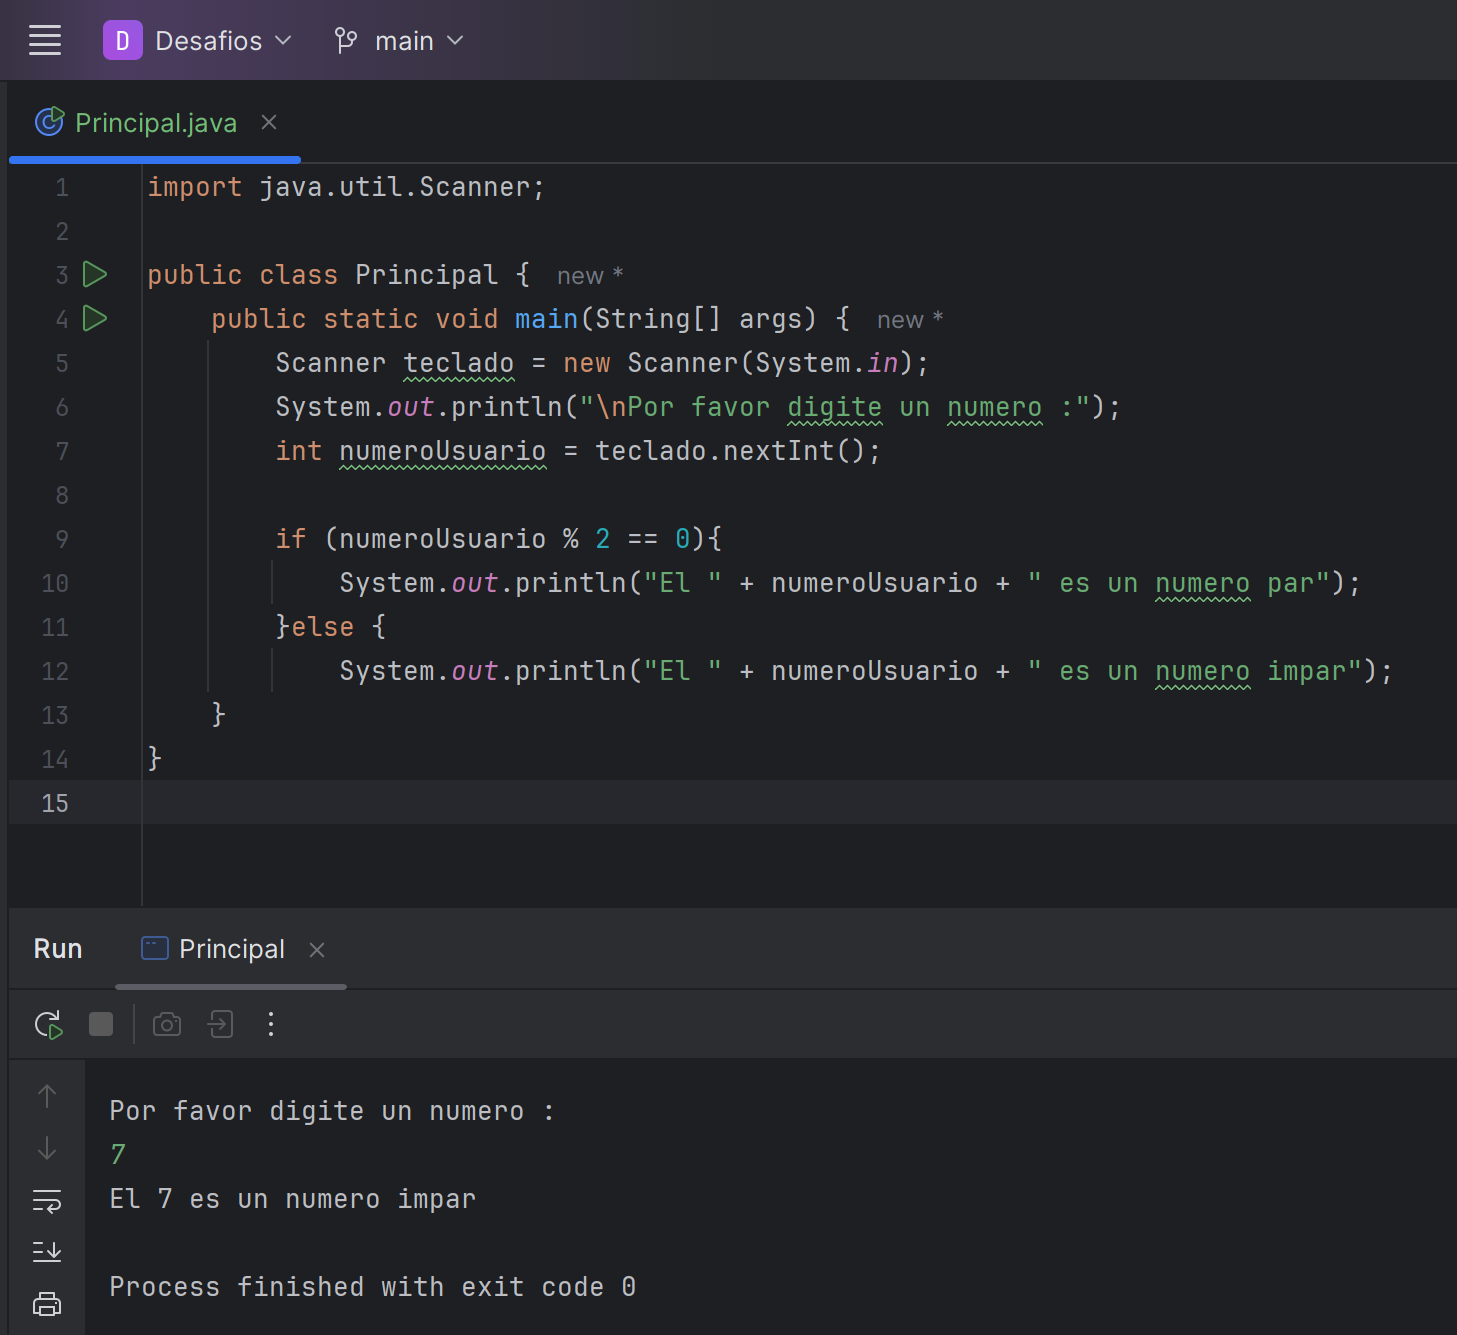The image size is (1457, 1335).
Task: Click the console down arrow
Action: click(47, 1149)
